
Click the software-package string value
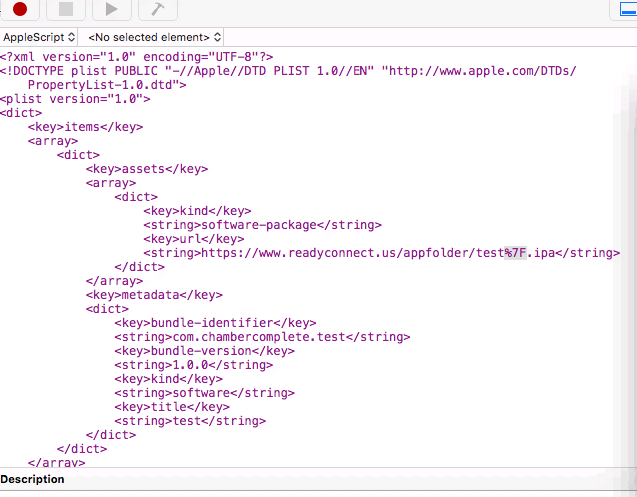pos(264,225)
